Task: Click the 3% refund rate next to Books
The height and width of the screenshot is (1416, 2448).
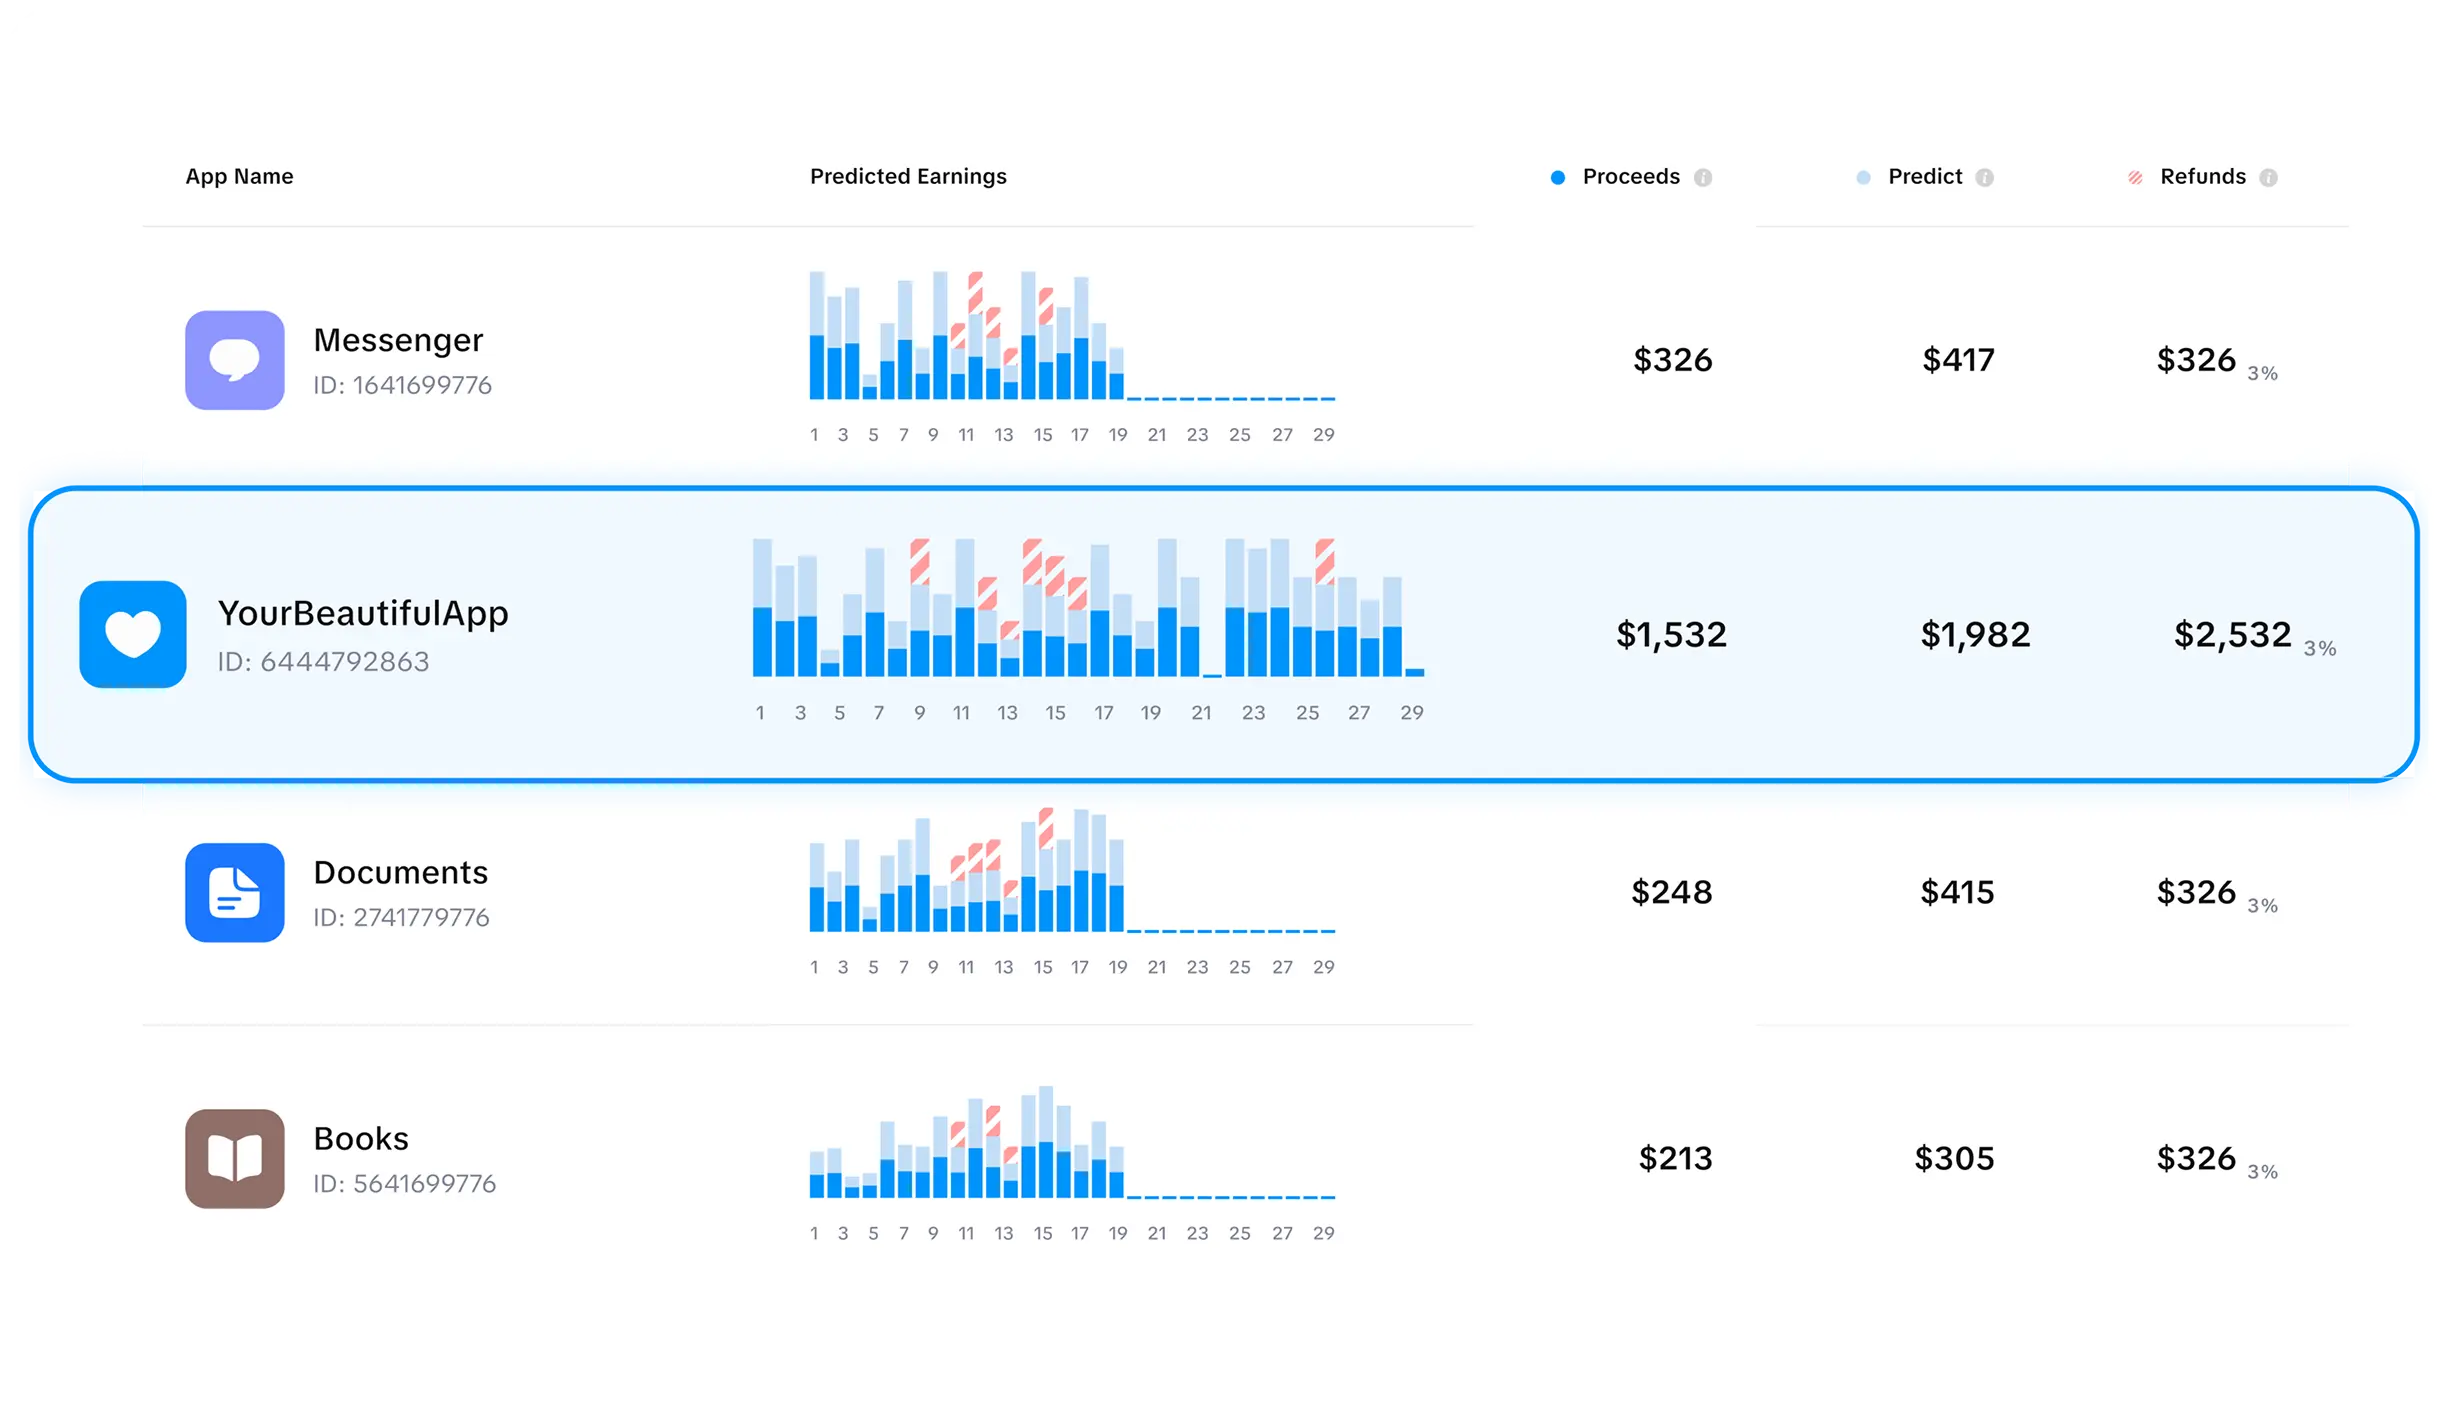Action: [2263, 1170]
